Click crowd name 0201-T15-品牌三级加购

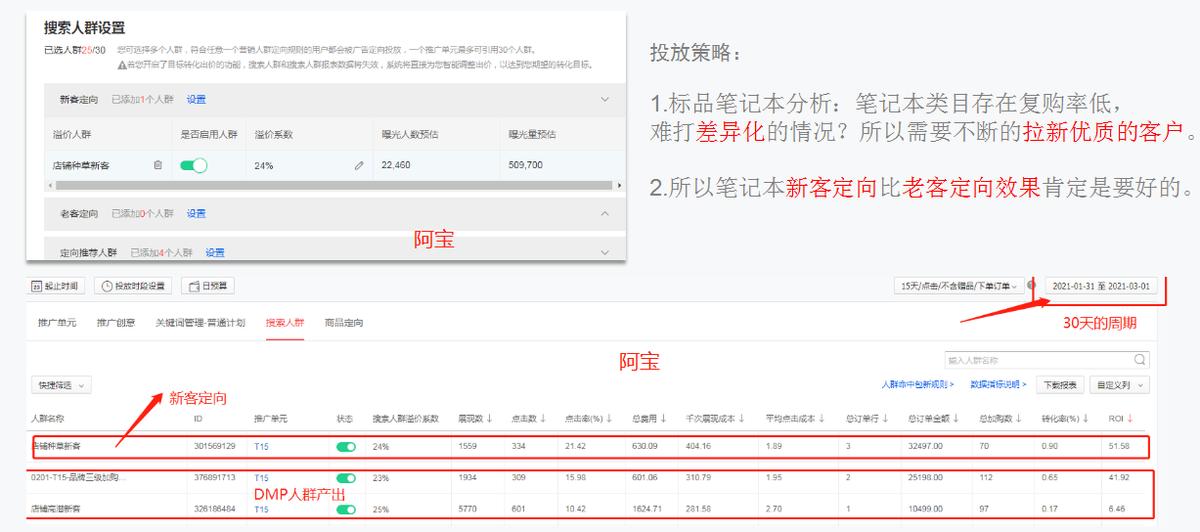point(79,478)
